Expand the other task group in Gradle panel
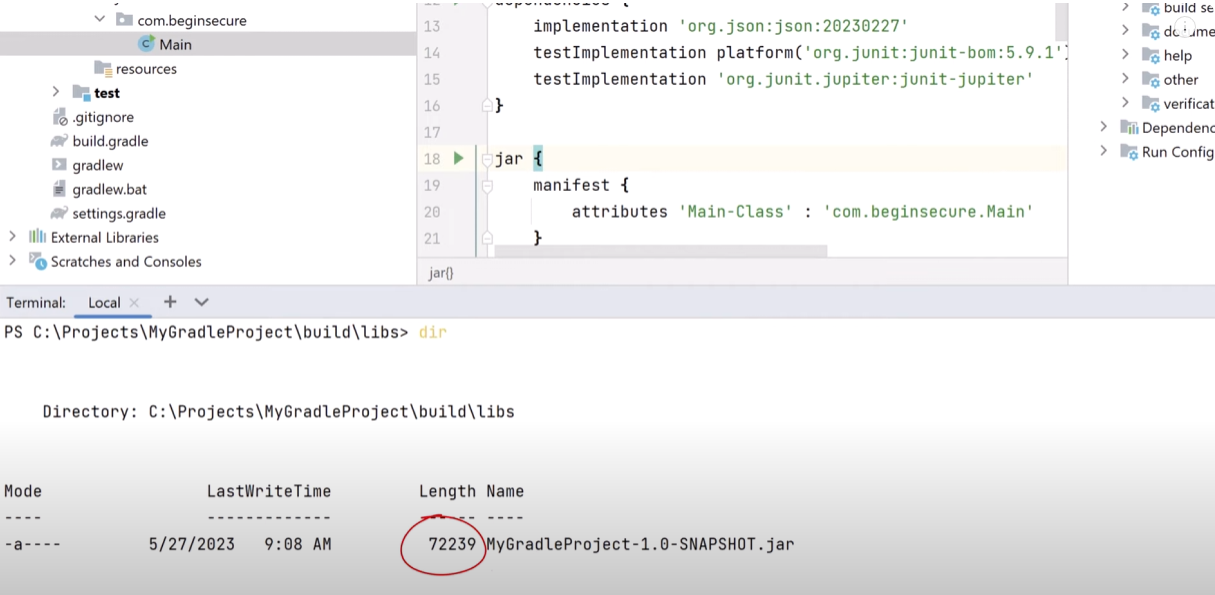The width and height of the screenshot is (1215, 595). point(1125,79)
